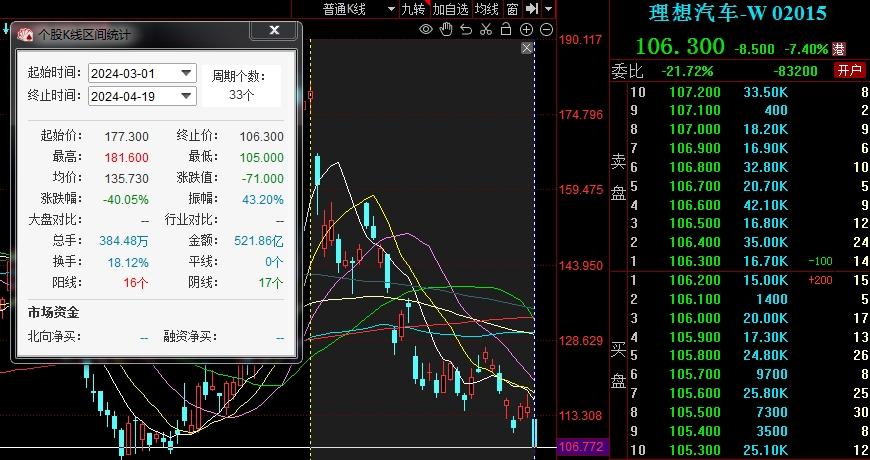Select buy level 6 price 105.700
The width and height of the screenshot is (870, 460).
(x=695, y=375)
